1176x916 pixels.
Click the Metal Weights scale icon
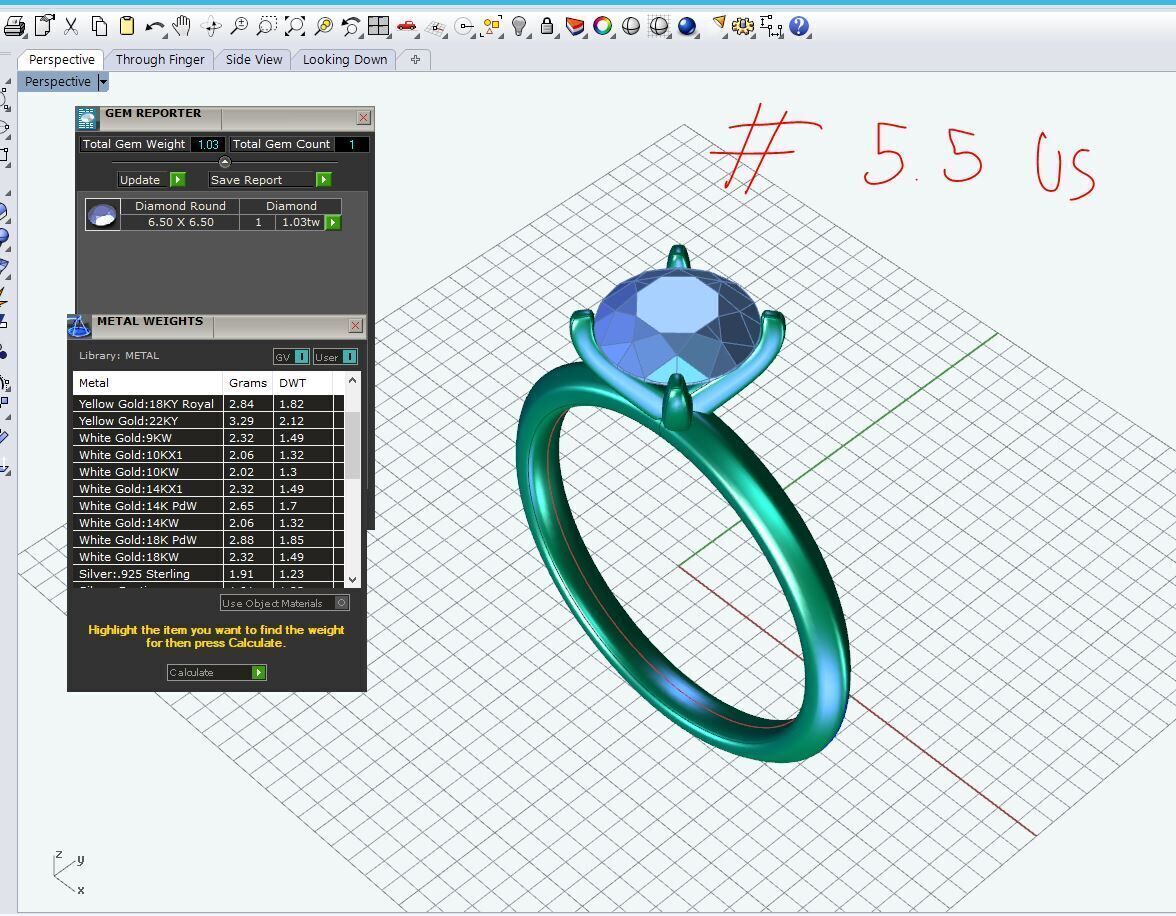[79, 326]
